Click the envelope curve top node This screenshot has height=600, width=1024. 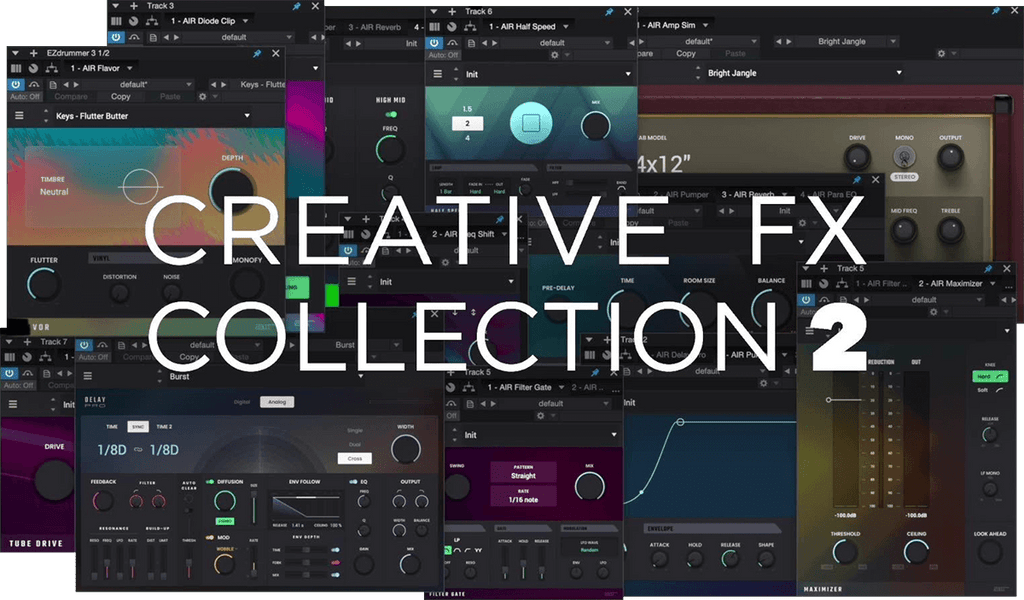tap(680, 422)
